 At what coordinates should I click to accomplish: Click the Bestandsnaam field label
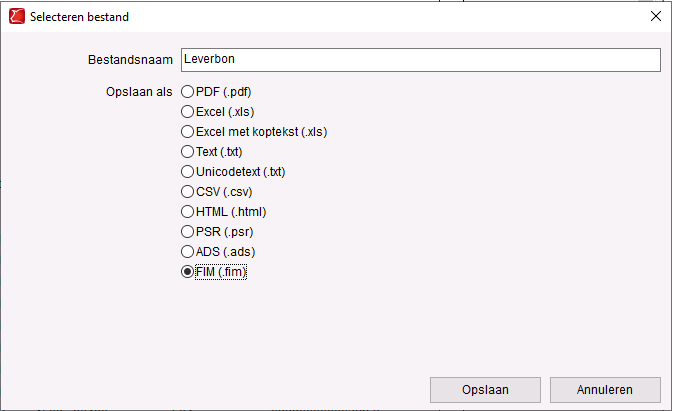pos(130,60)
